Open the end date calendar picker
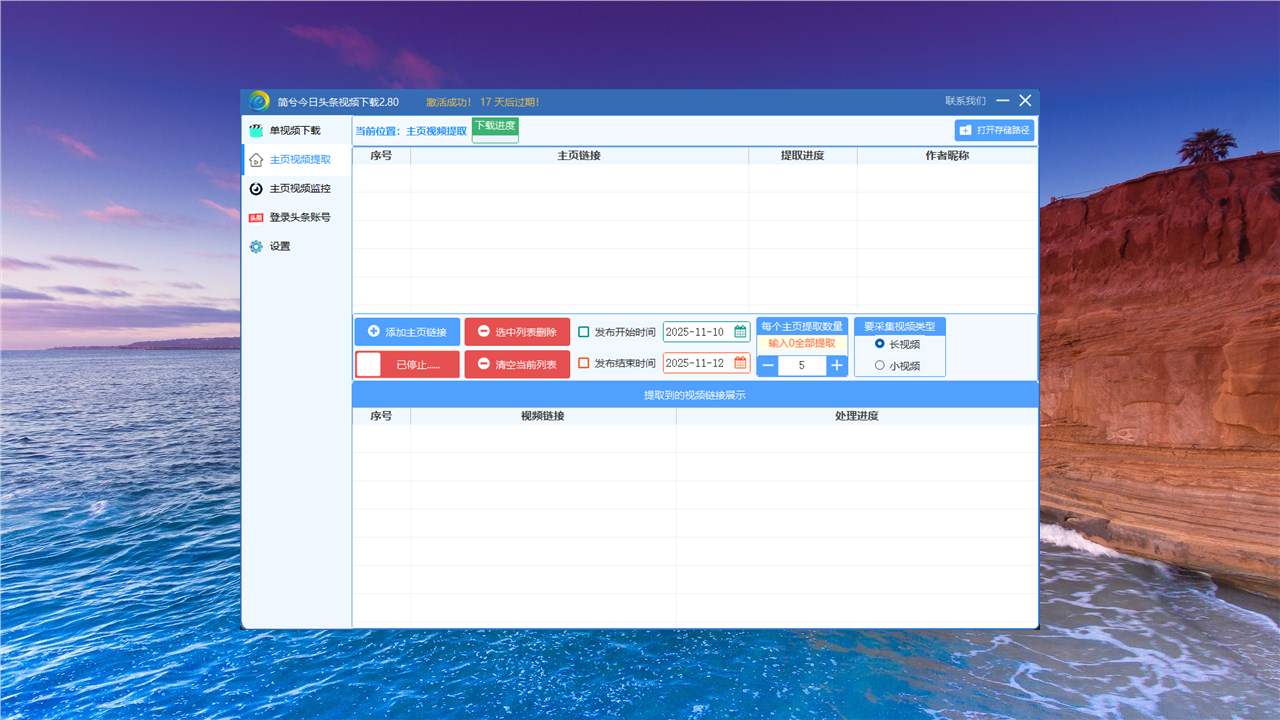The image size is (1280, 720). tap(740, 363)
